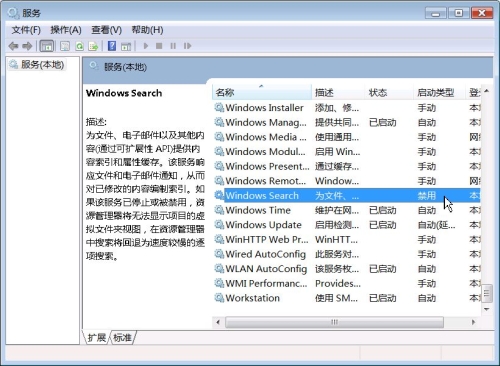Select the Windows Update service

263,225
